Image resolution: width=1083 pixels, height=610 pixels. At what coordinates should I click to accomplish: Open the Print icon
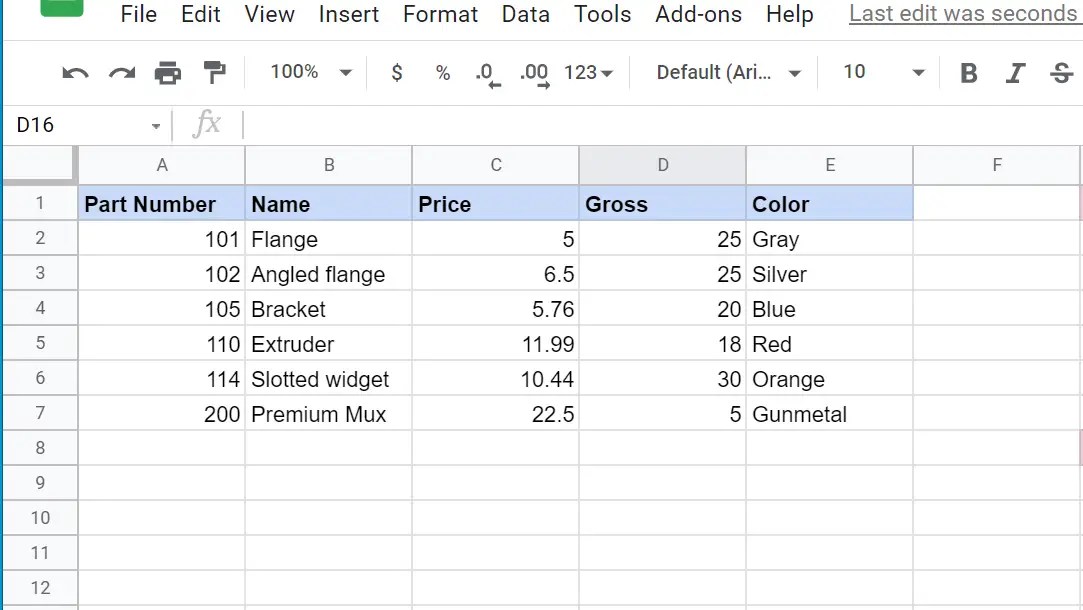coord(168,72)
